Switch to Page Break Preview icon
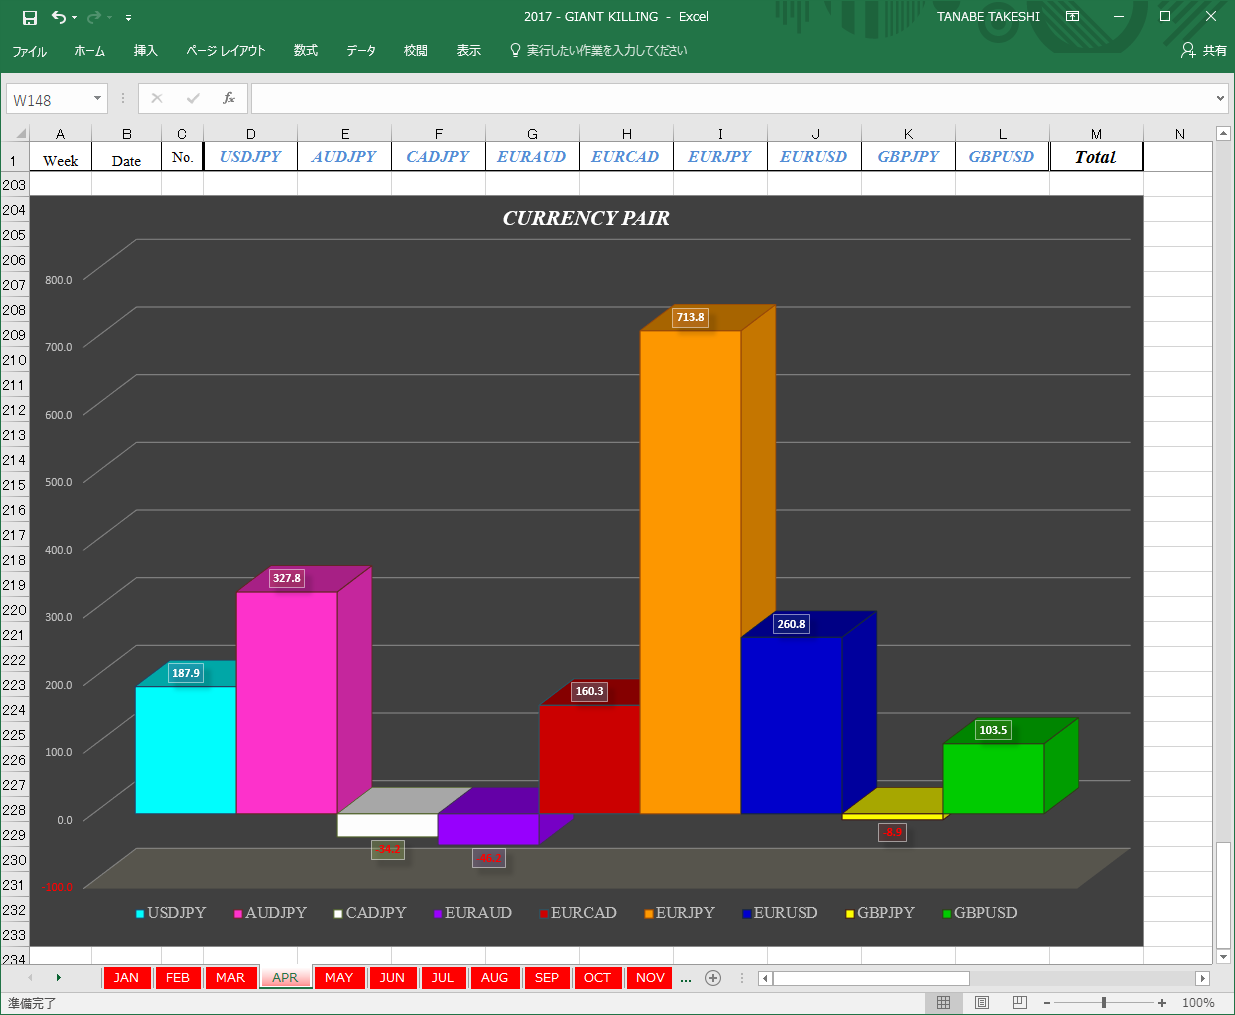The image size is (1235, 1015). click(1019, 1002)
